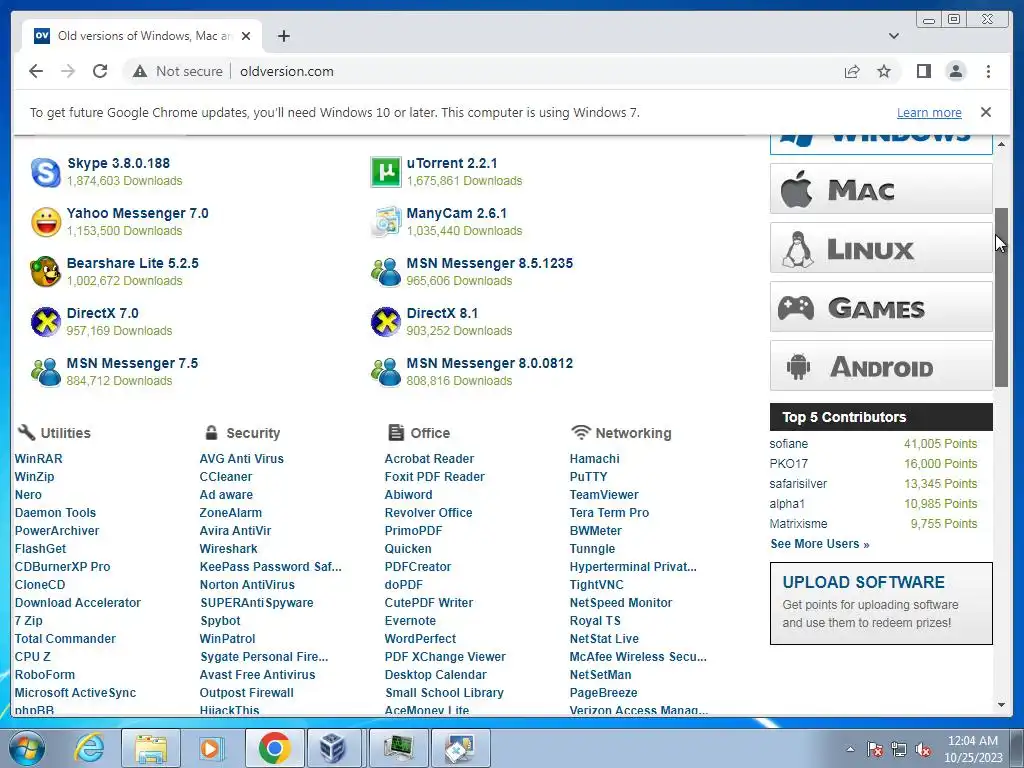
Task: Open the Norton AntiVirus link
Action: [x=247, y=584]
